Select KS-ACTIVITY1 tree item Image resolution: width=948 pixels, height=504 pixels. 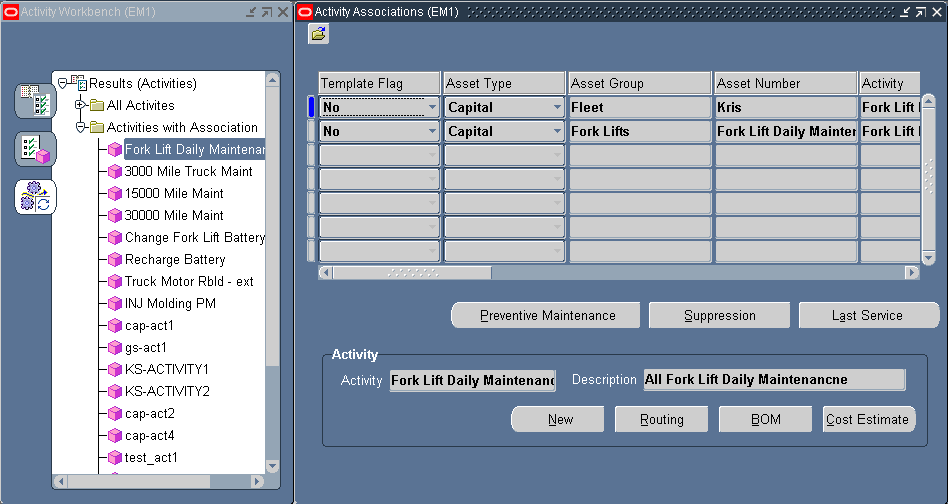(x=166, y=369)
